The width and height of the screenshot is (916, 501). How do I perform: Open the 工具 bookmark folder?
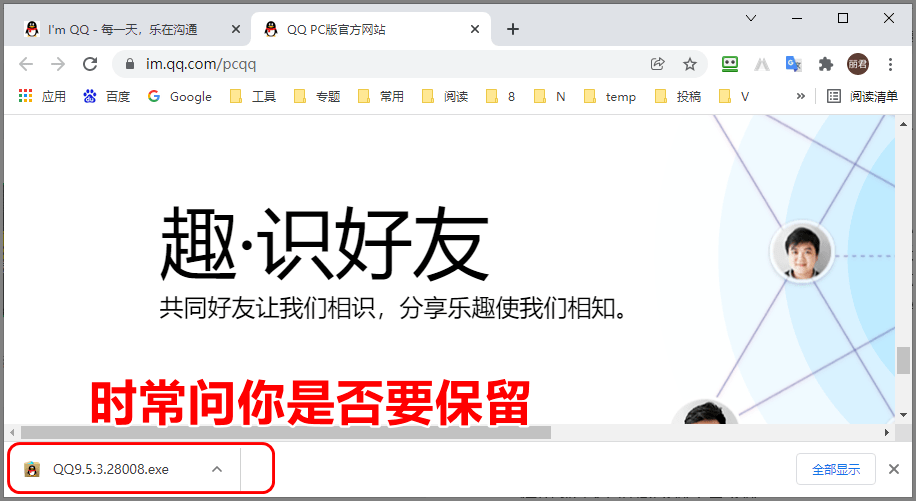[252, 96]
